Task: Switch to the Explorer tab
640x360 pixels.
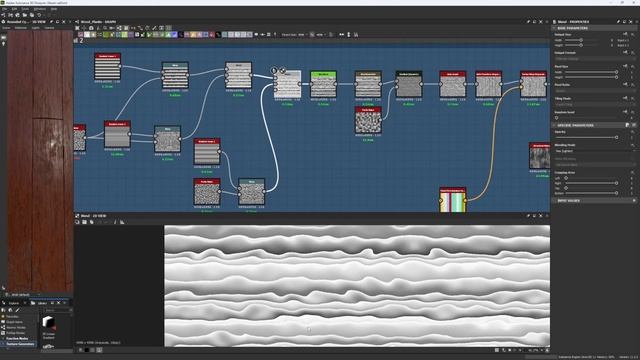Action: [x=14, y=303]
